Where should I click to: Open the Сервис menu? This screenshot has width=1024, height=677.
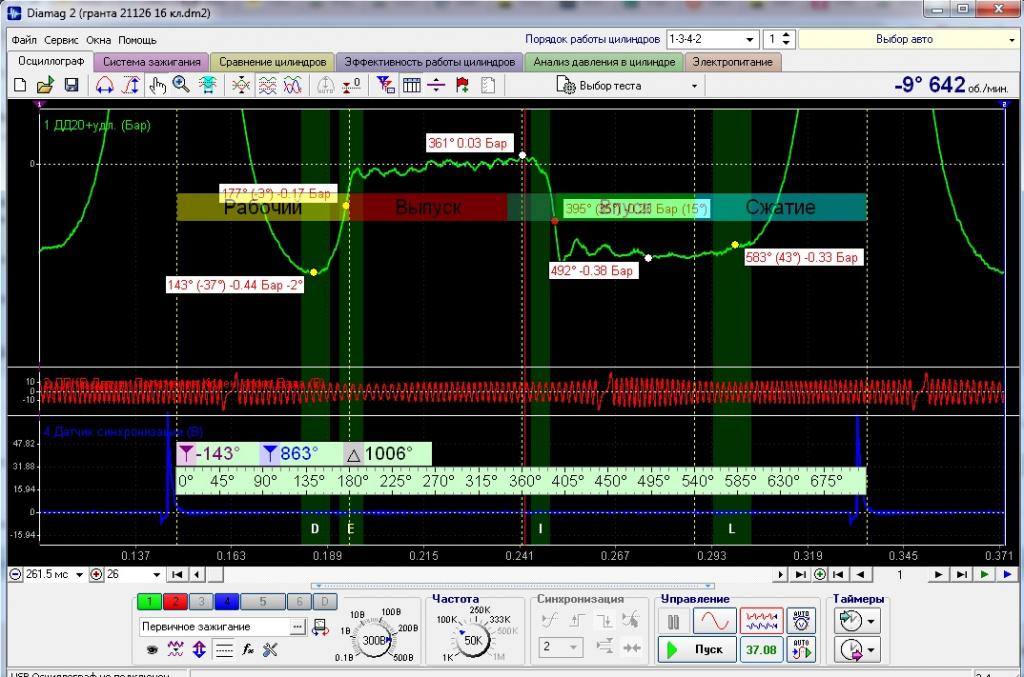coord(61,40)
